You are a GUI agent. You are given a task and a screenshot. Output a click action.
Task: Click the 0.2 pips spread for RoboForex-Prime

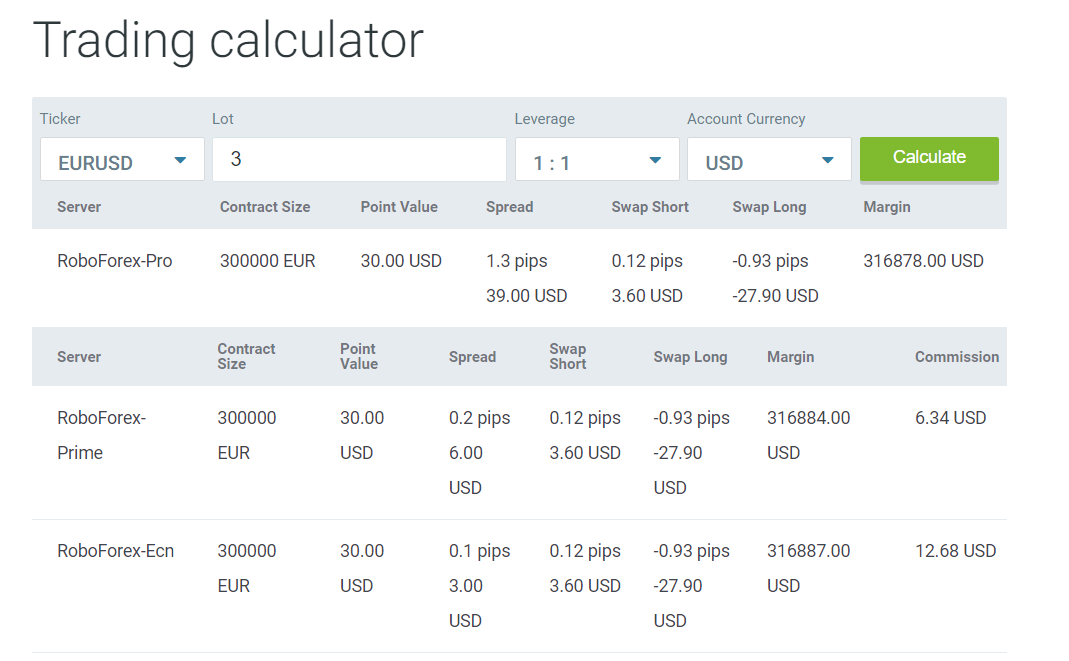[x=479, y=418]
